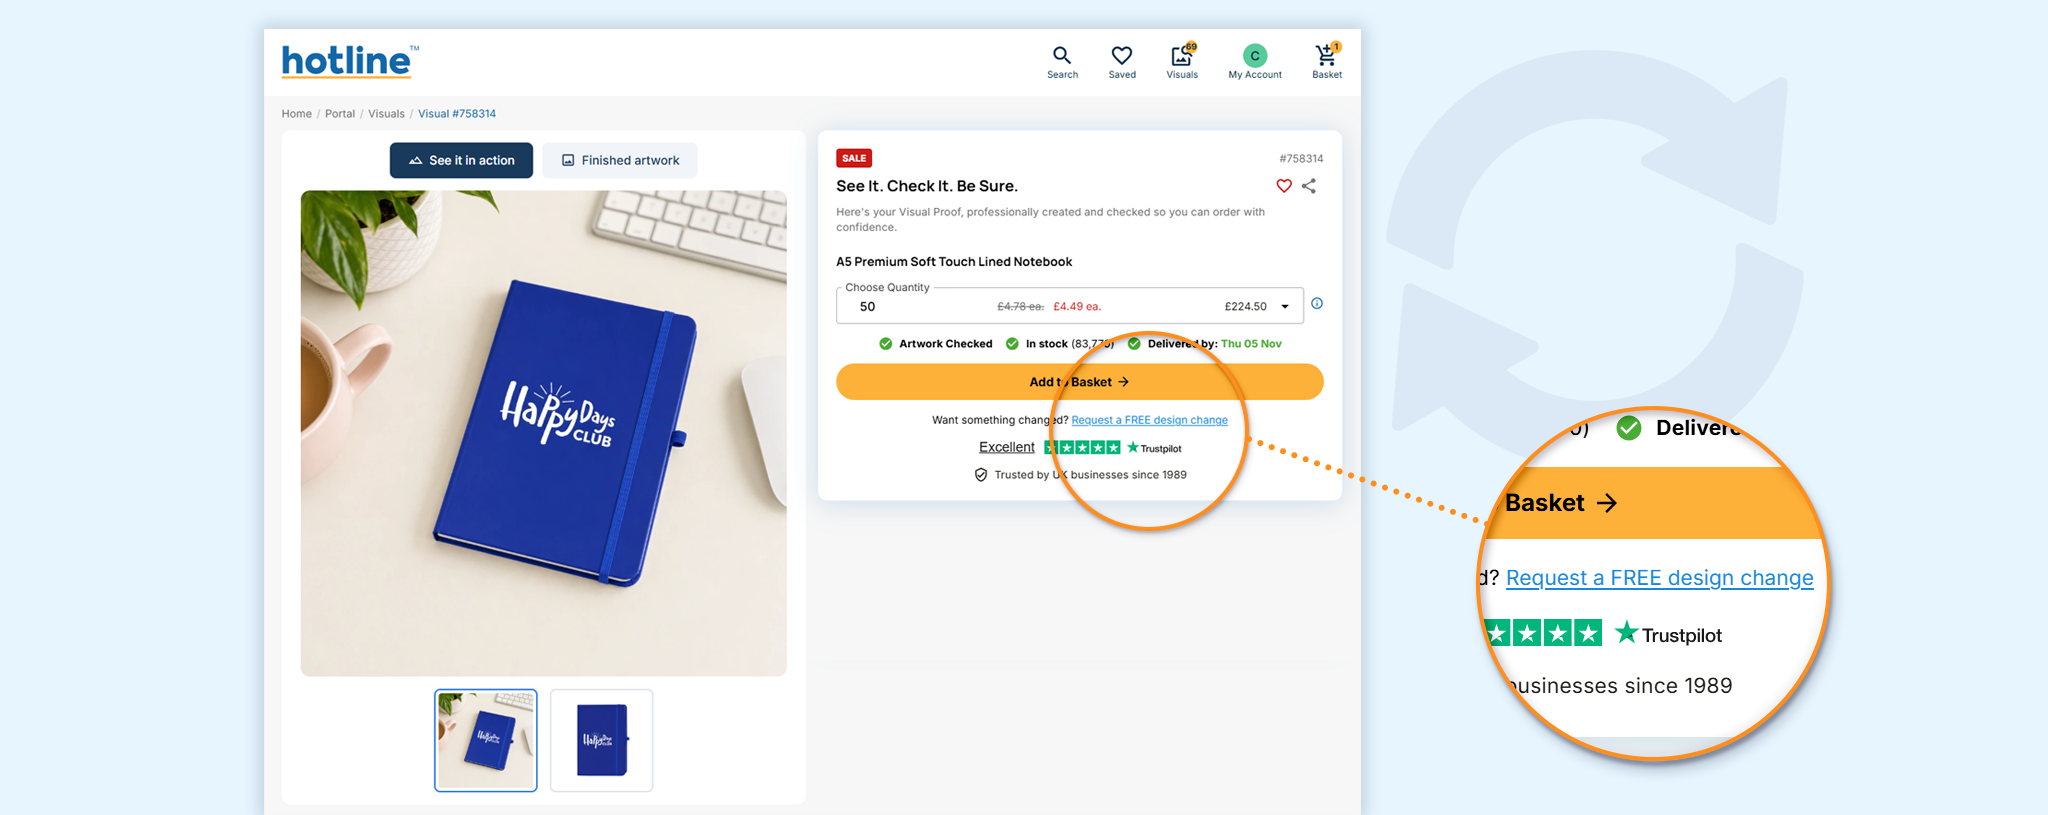Click the large notebook preview image
Image resolution: width=2048 pixels, height=815 pixels.
(x=544, y=433)
